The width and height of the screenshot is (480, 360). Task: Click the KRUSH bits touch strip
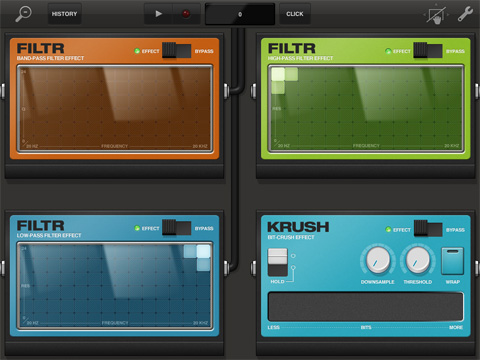[x=366, y=307]
